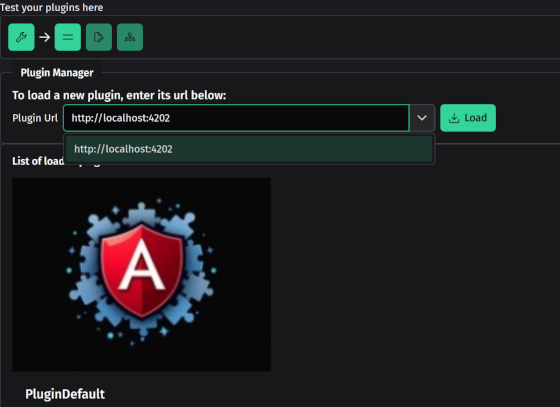This screenshot has height=407, width=560.
Task: Click the hierarchy tree icon button
Action: click(x=130, y=37)
